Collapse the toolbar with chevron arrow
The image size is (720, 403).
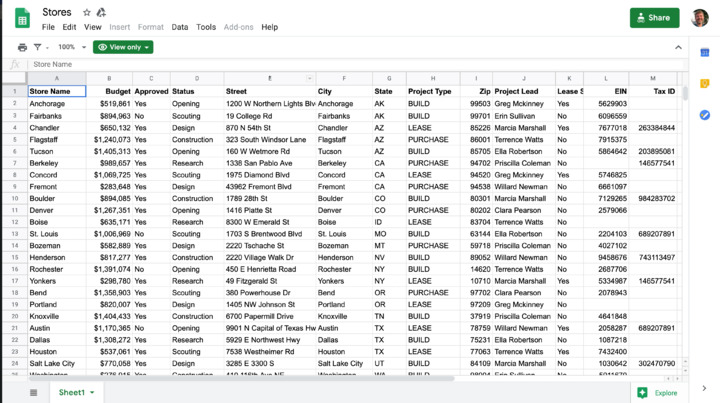(678, 47)
